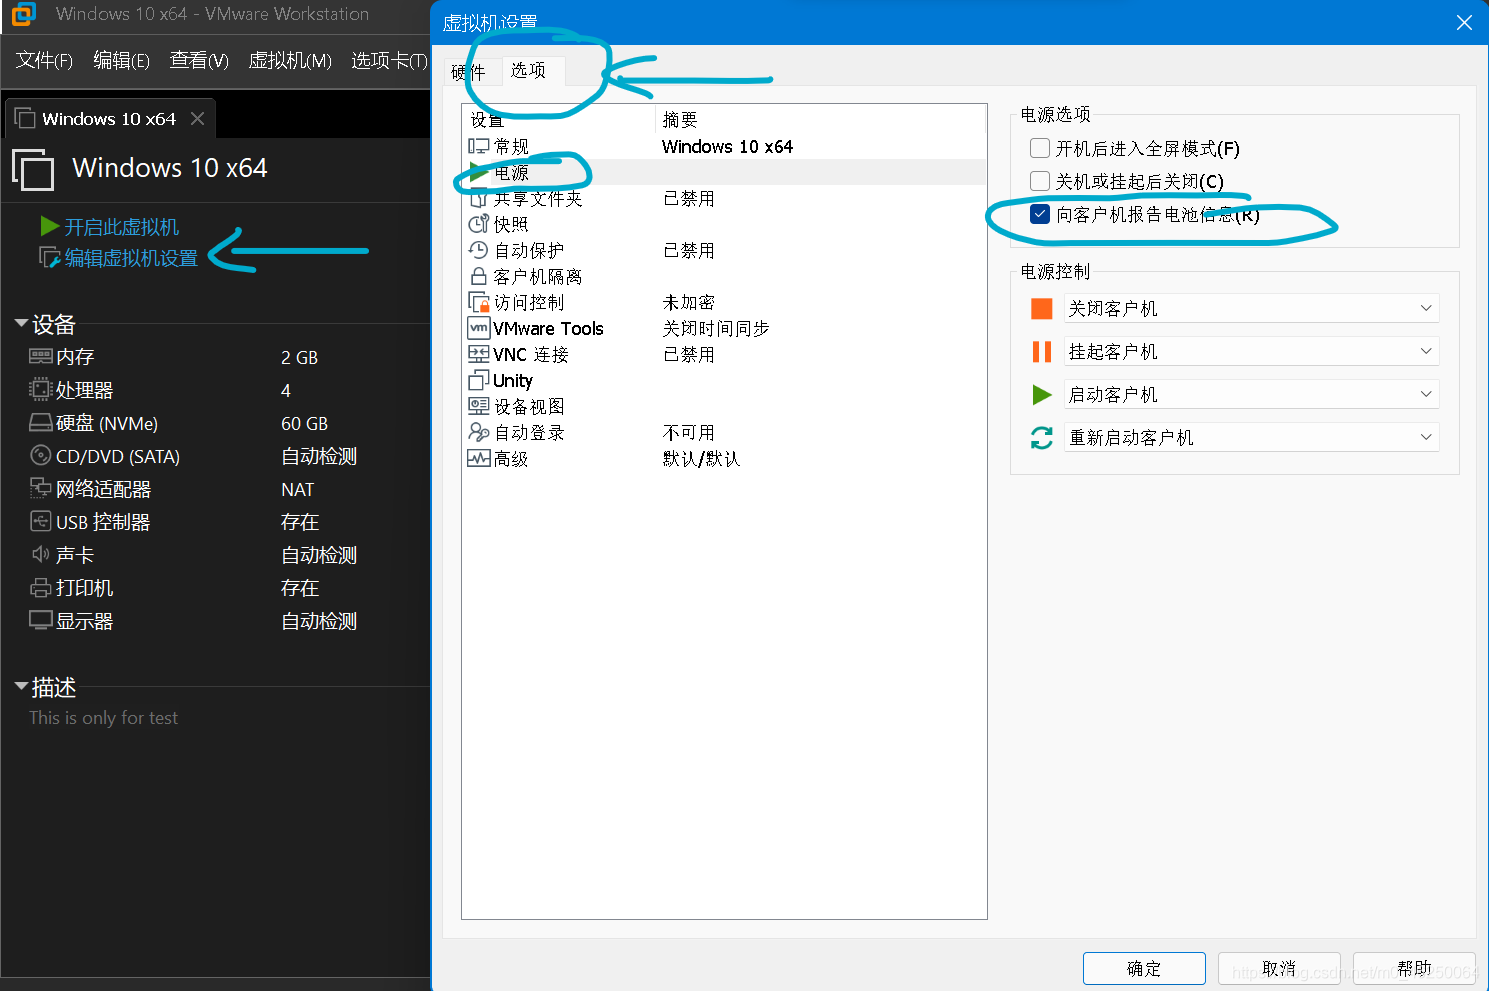Click the 自动保护 icon in settings list

(479, 250)
